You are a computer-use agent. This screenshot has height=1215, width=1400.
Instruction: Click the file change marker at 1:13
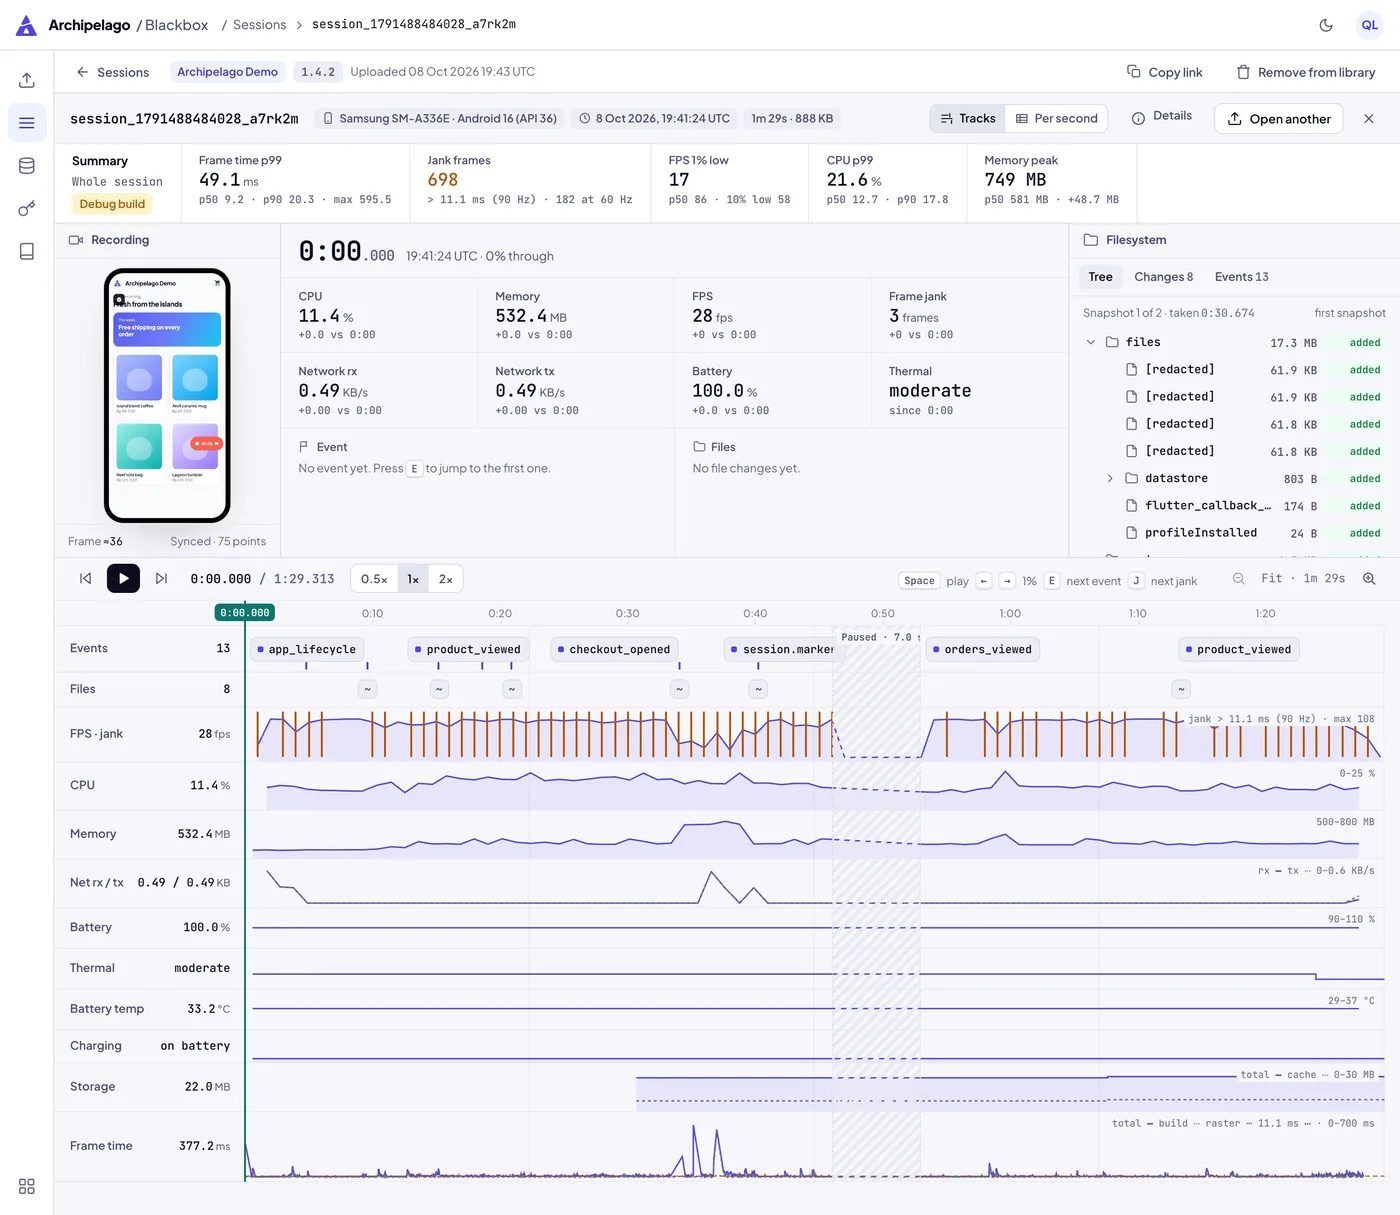pyautogui.click(x=1181, y=689)
